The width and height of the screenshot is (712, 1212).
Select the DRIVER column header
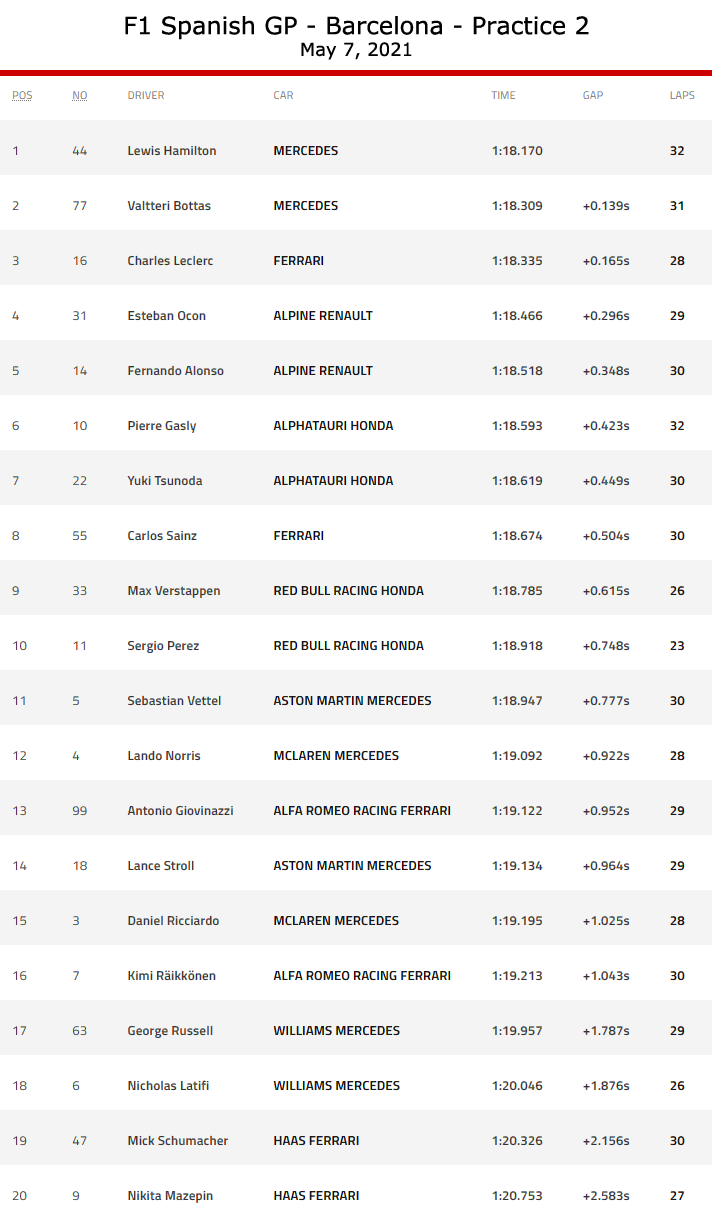click(146, 96)
